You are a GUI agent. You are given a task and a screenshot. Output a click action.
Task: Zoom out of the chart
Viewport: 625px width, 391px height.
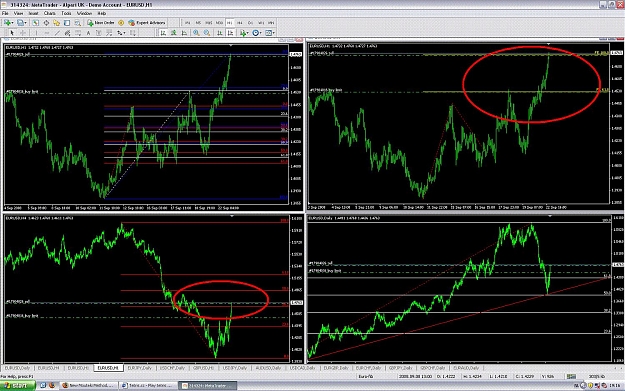[206, 33]
